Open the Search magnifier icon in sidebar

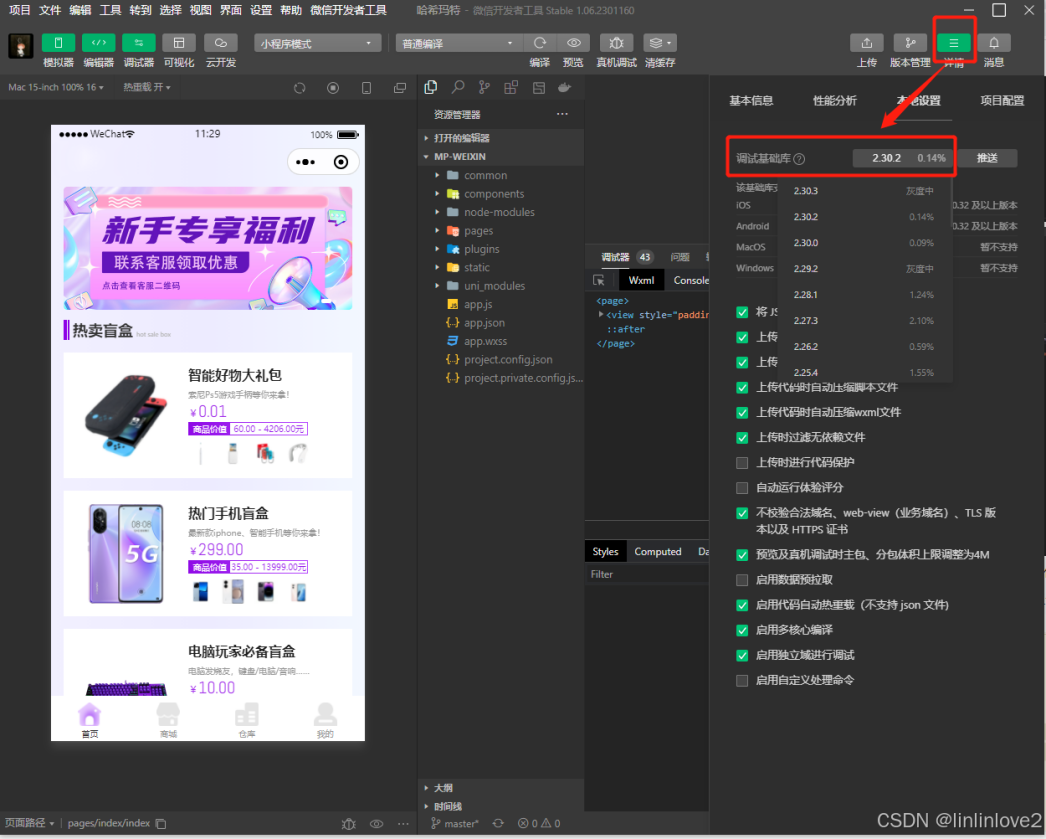click(x=458, y=87)
